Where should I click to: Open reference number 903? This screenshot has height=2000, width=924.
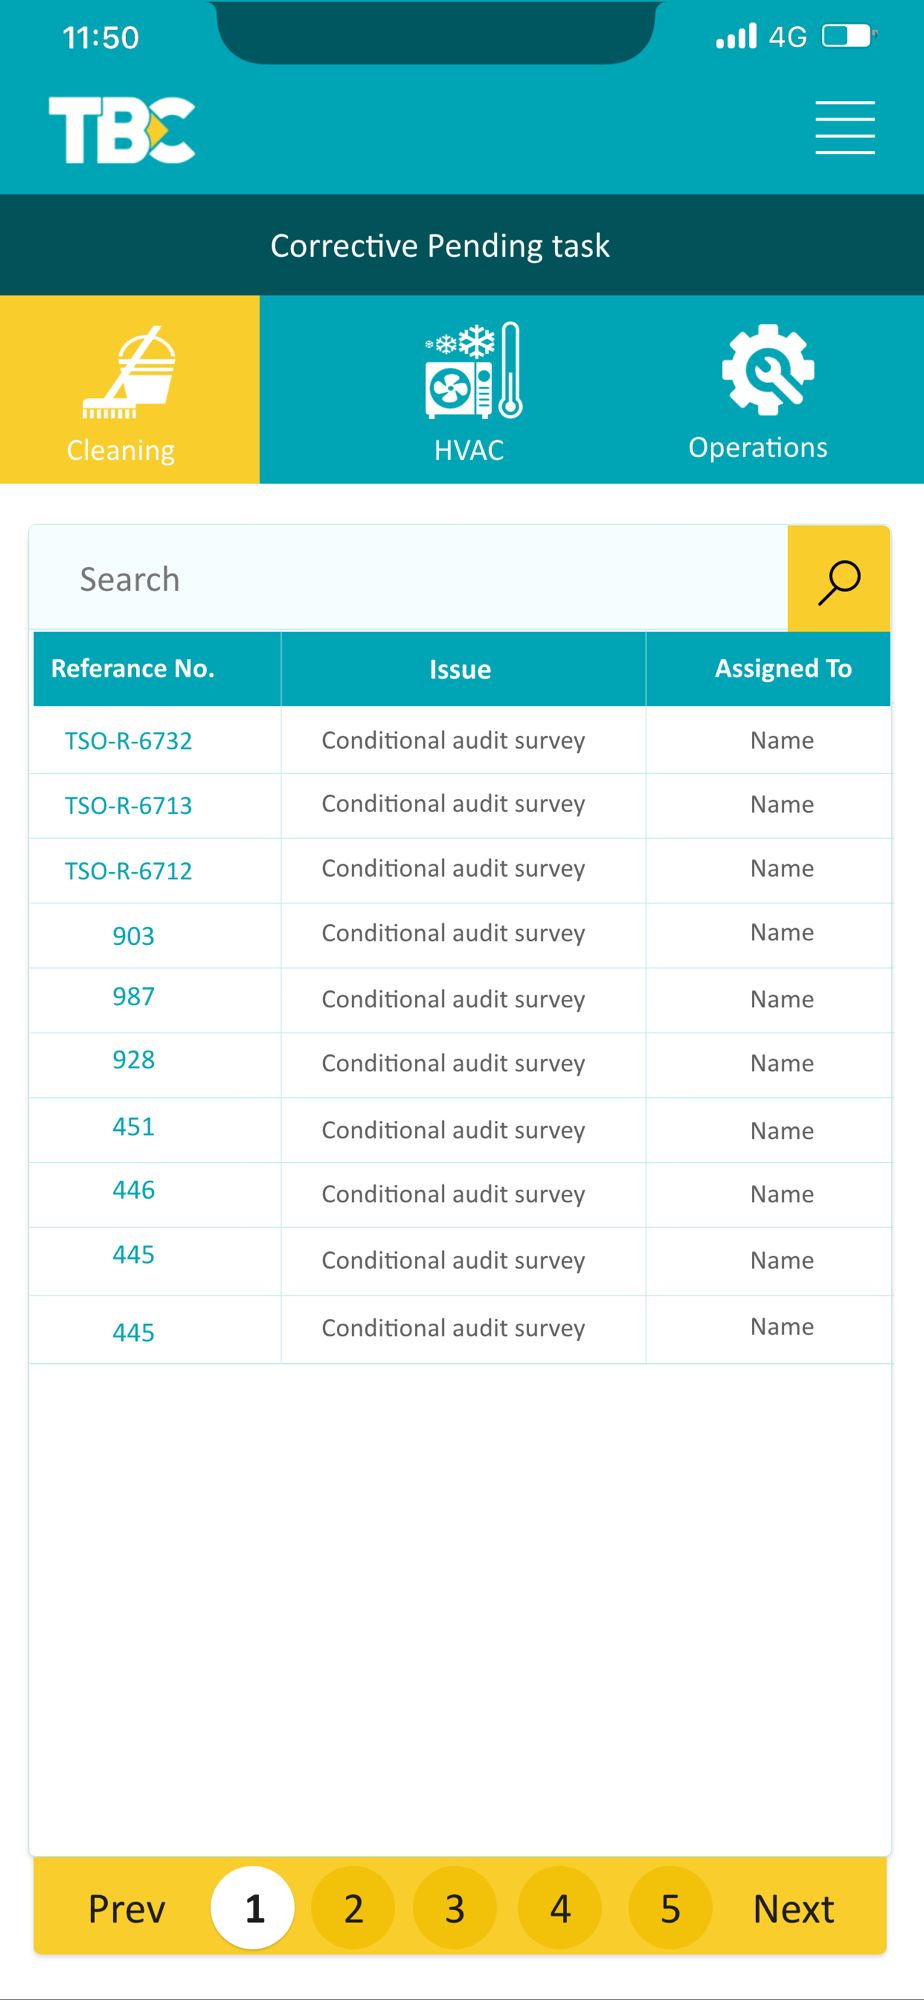(x=134, y=936)
